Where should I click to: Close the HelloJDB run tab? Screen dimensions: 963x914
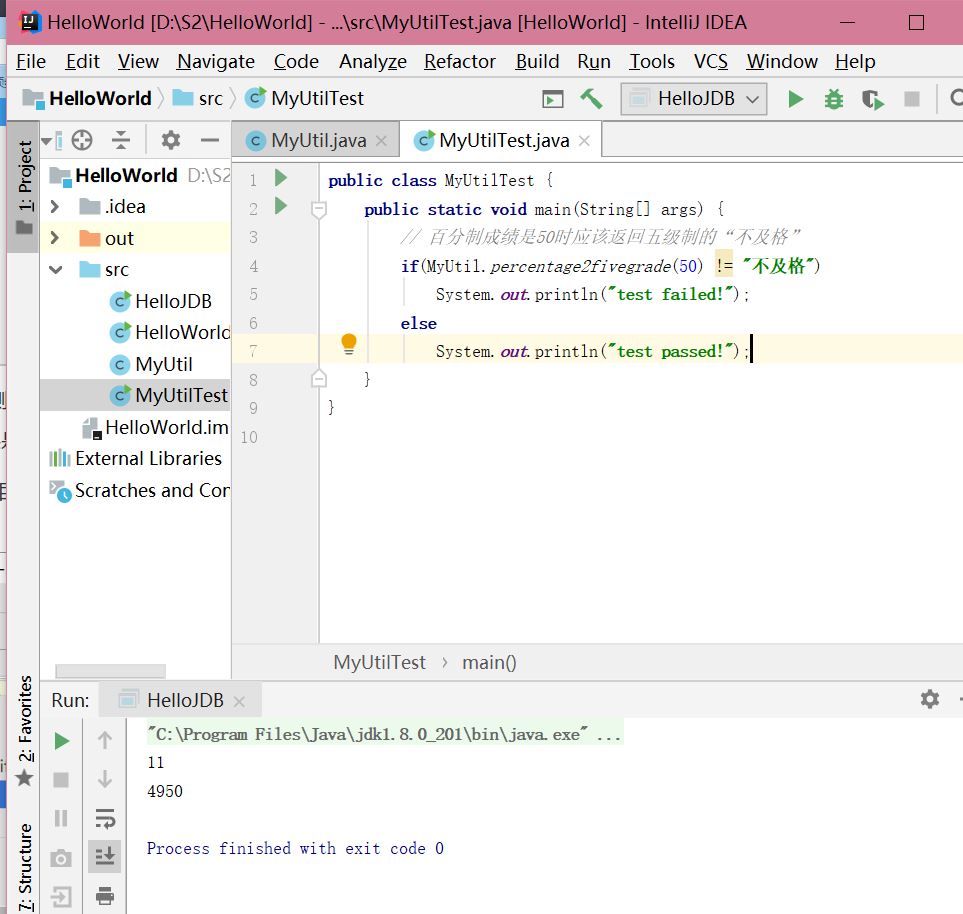click(x=240, y=701)
